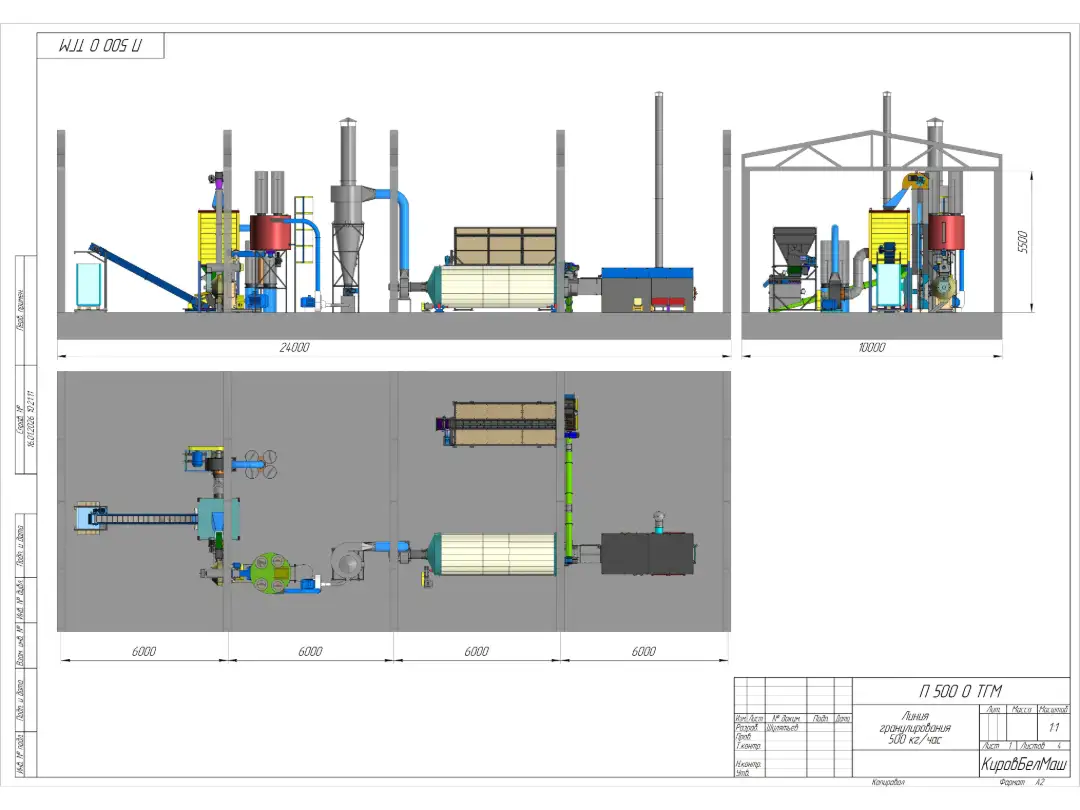Click the Копировал label below title block

pos(887,783)
